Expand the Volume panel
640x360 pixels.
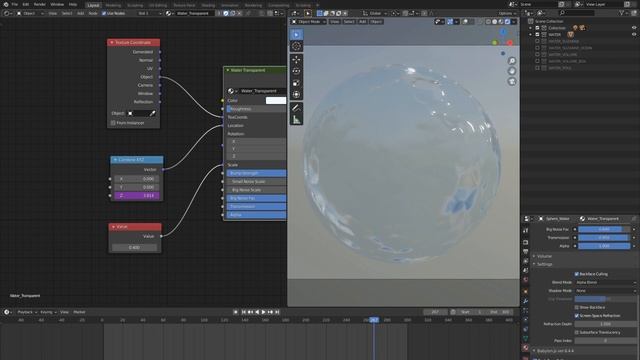point(544,256)
